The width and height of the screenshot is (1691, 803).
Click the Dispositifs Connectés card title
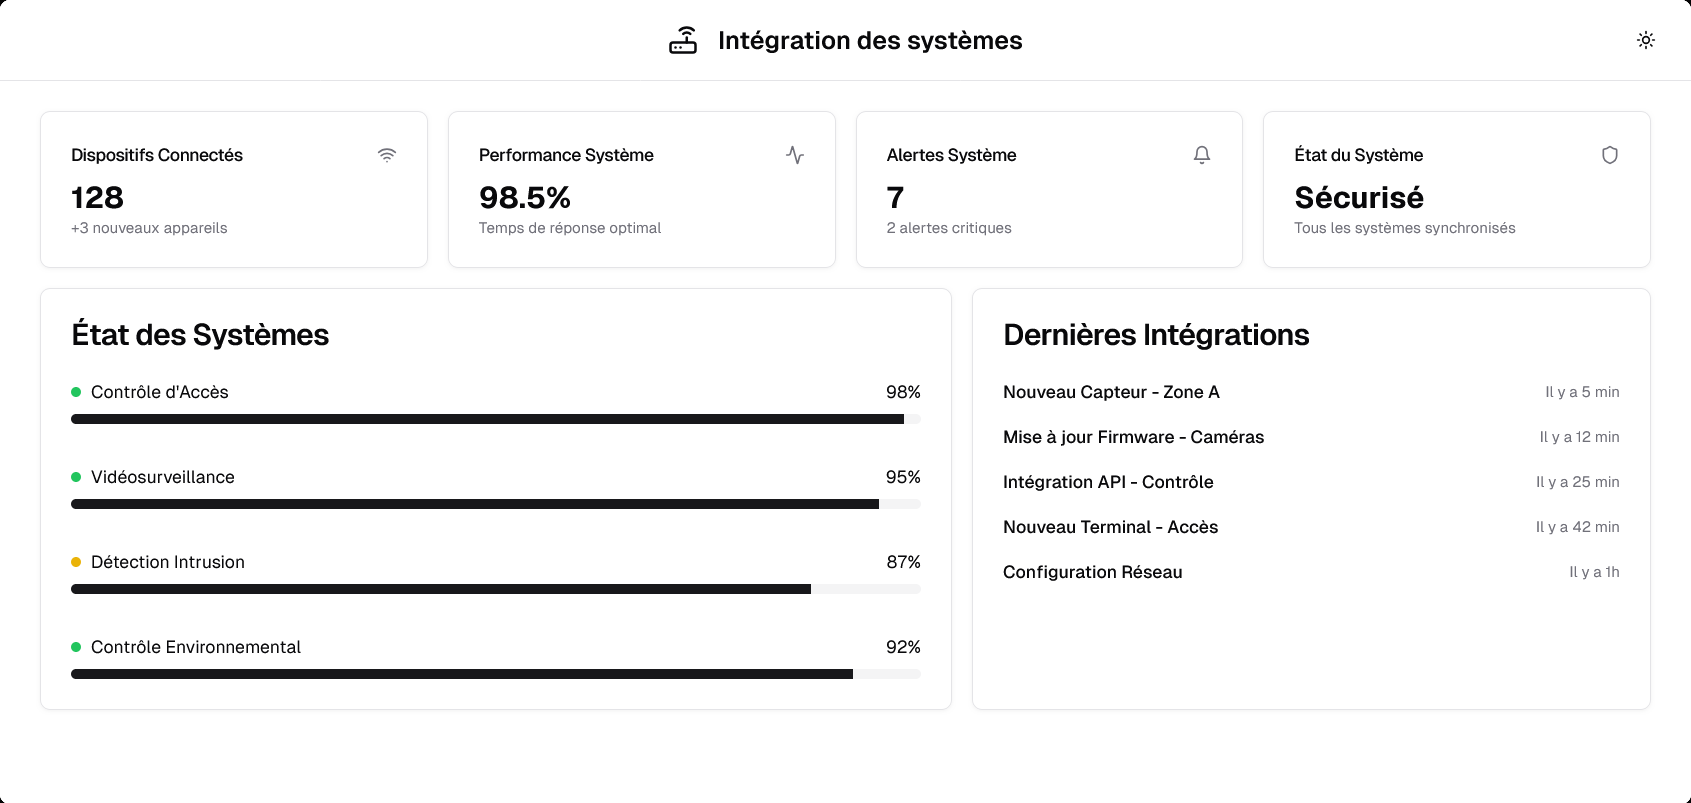(157, 155)
